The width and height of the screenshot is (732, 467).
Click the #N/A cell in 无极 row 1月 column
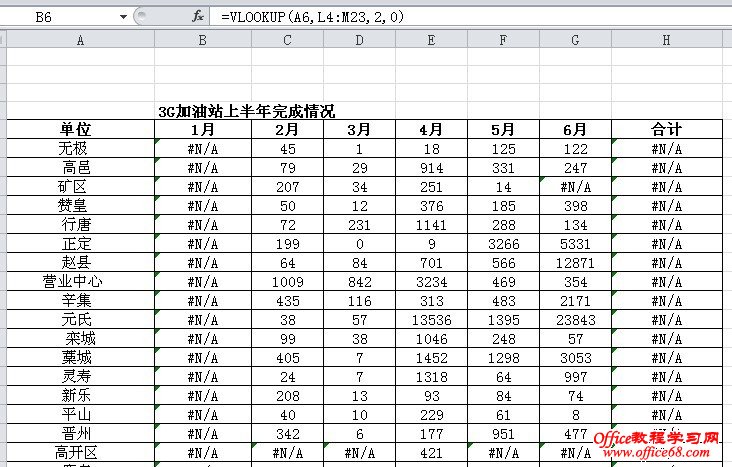point(203,149)
